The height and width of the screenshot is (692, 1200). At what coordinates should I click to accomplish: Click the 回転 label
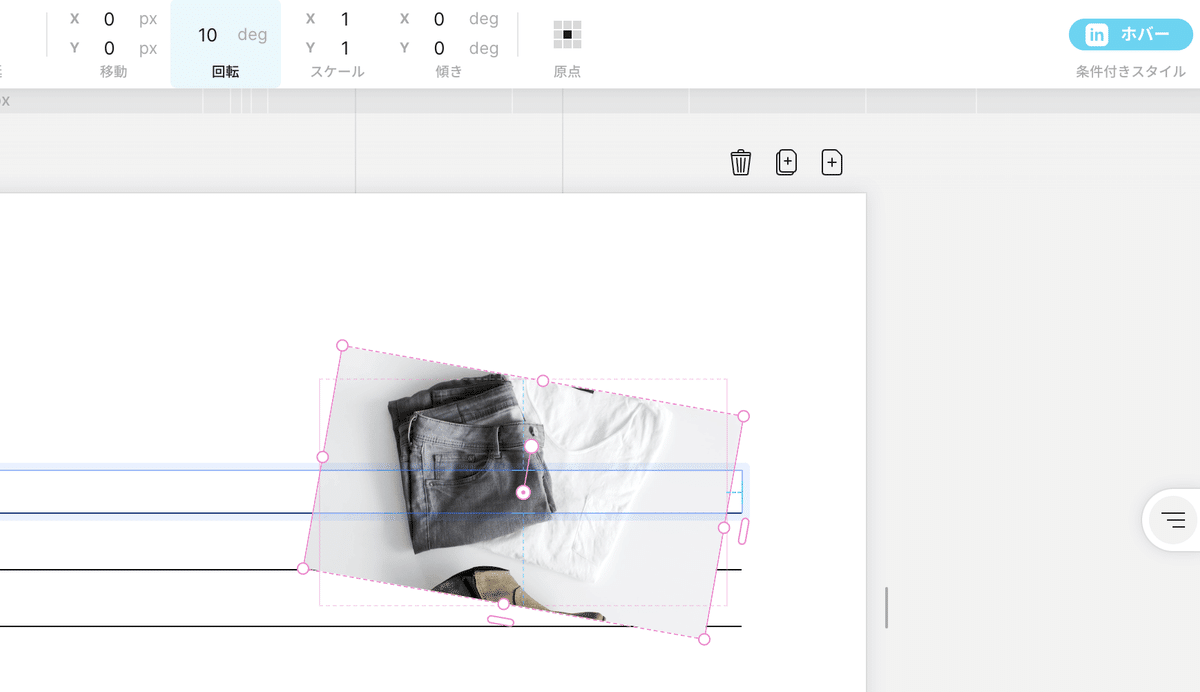pyautogui.click(x=225, y=72)
